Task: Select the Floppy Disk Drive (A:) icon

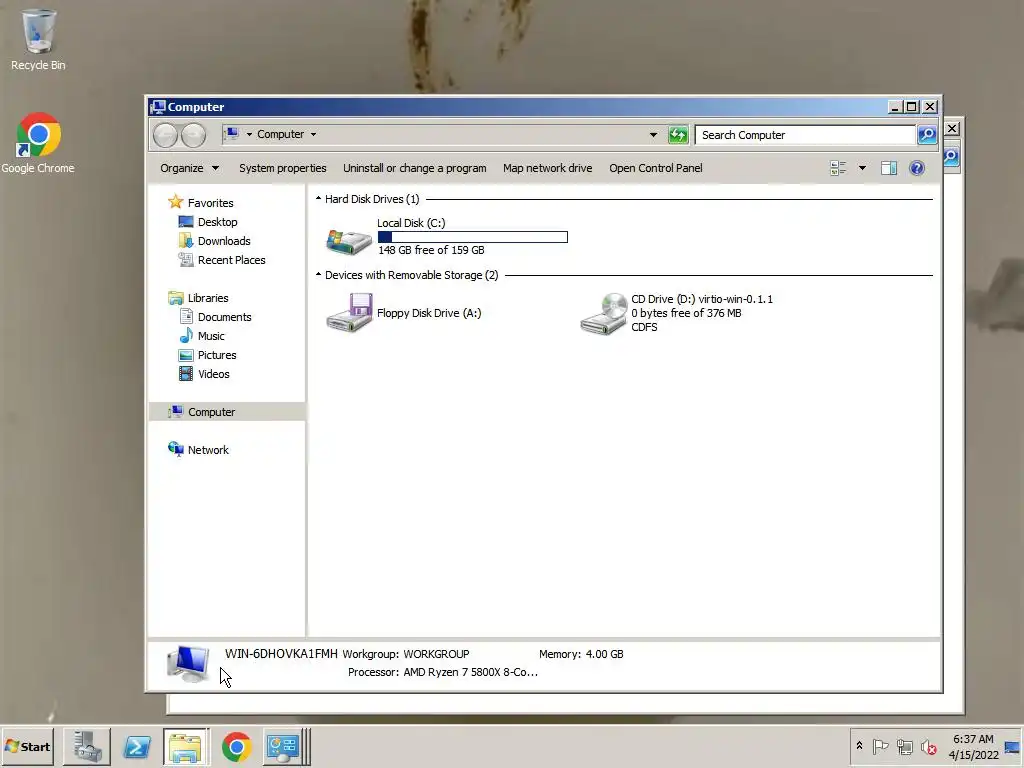Action: (x=349, y=312)
